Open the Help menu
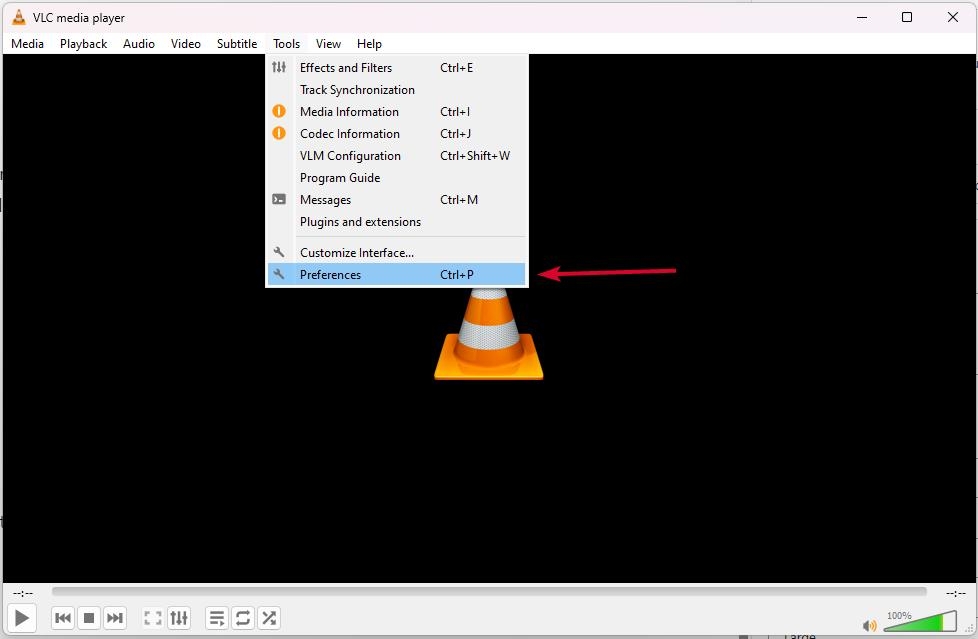978x639 pixels. click(x=369, y=44)
